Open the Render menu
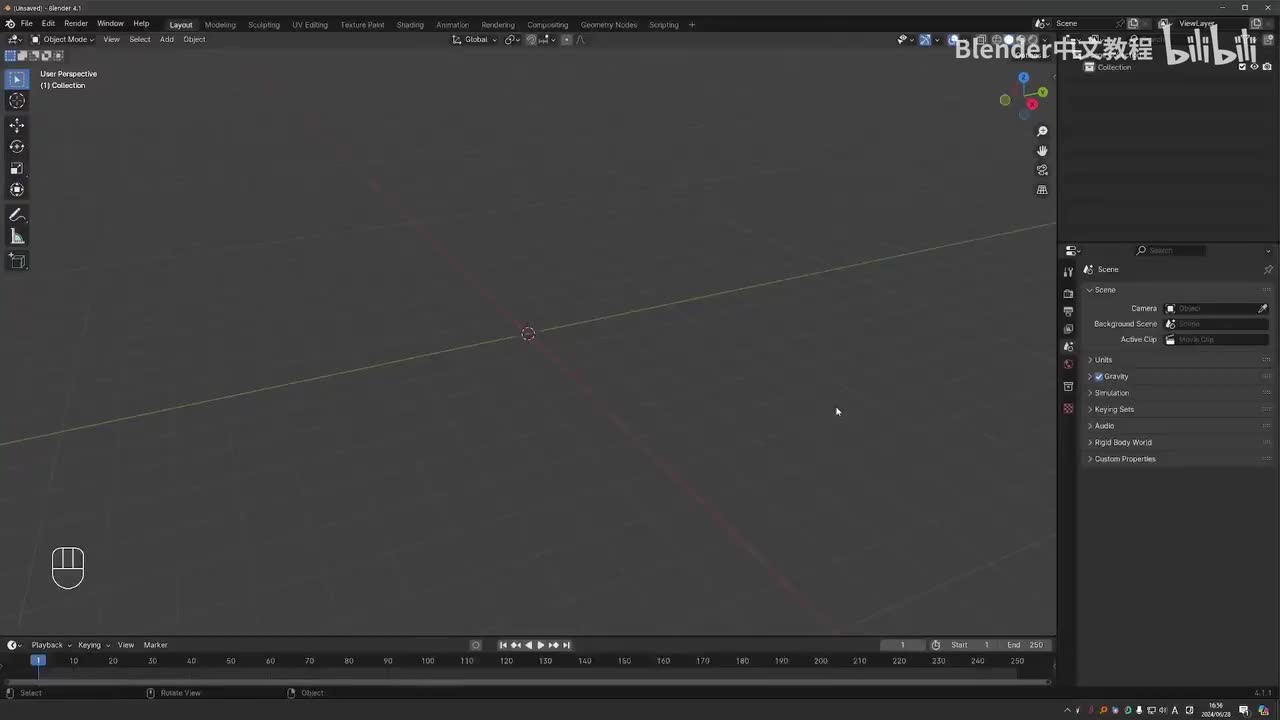 [76, 24]
